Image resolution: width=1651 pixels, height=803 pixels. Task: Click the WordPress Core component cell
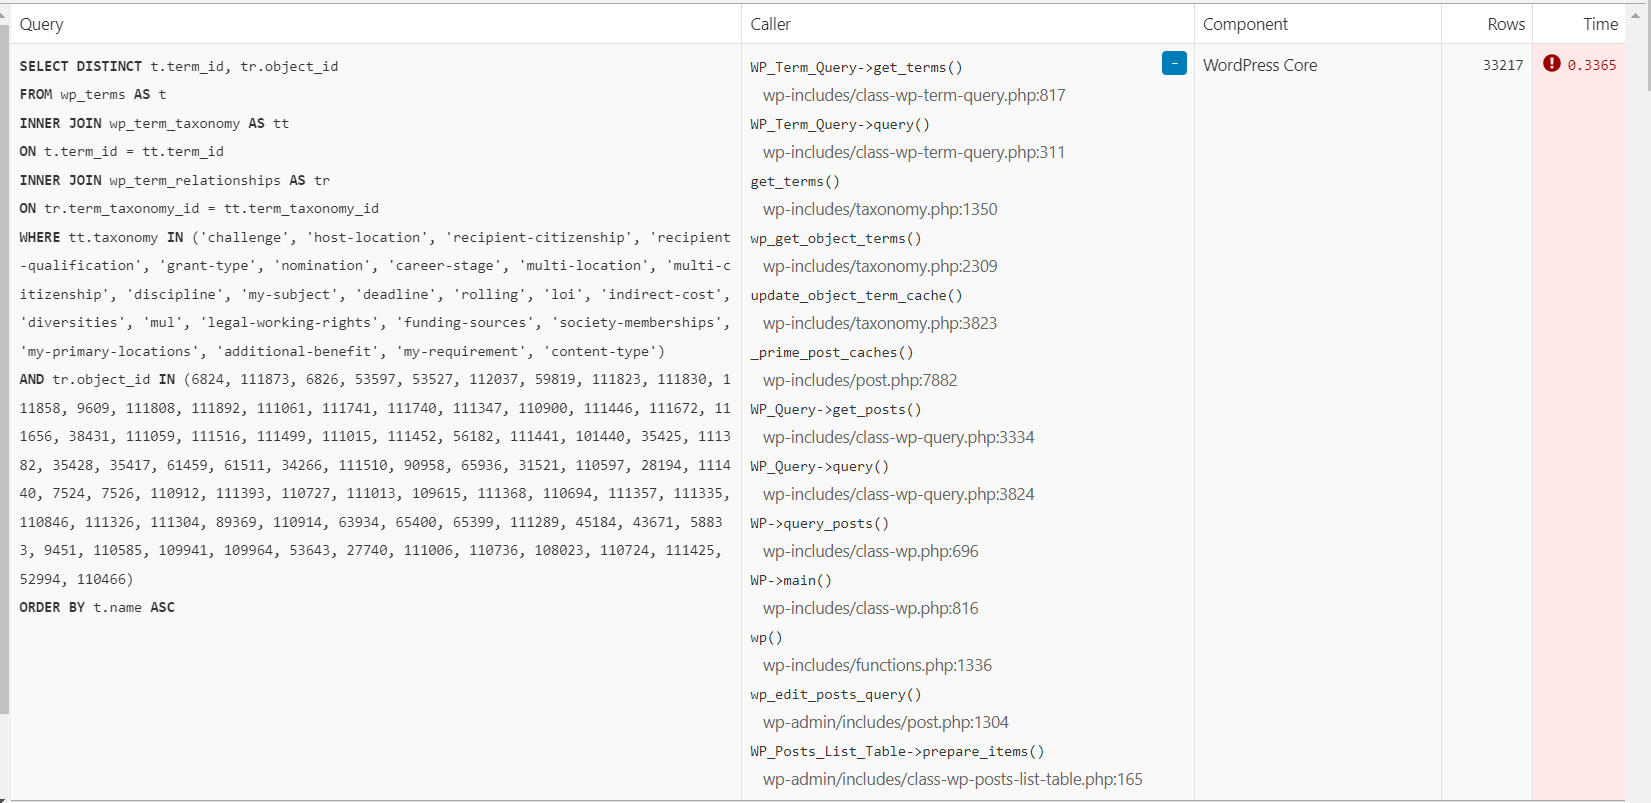(1260, 65)
